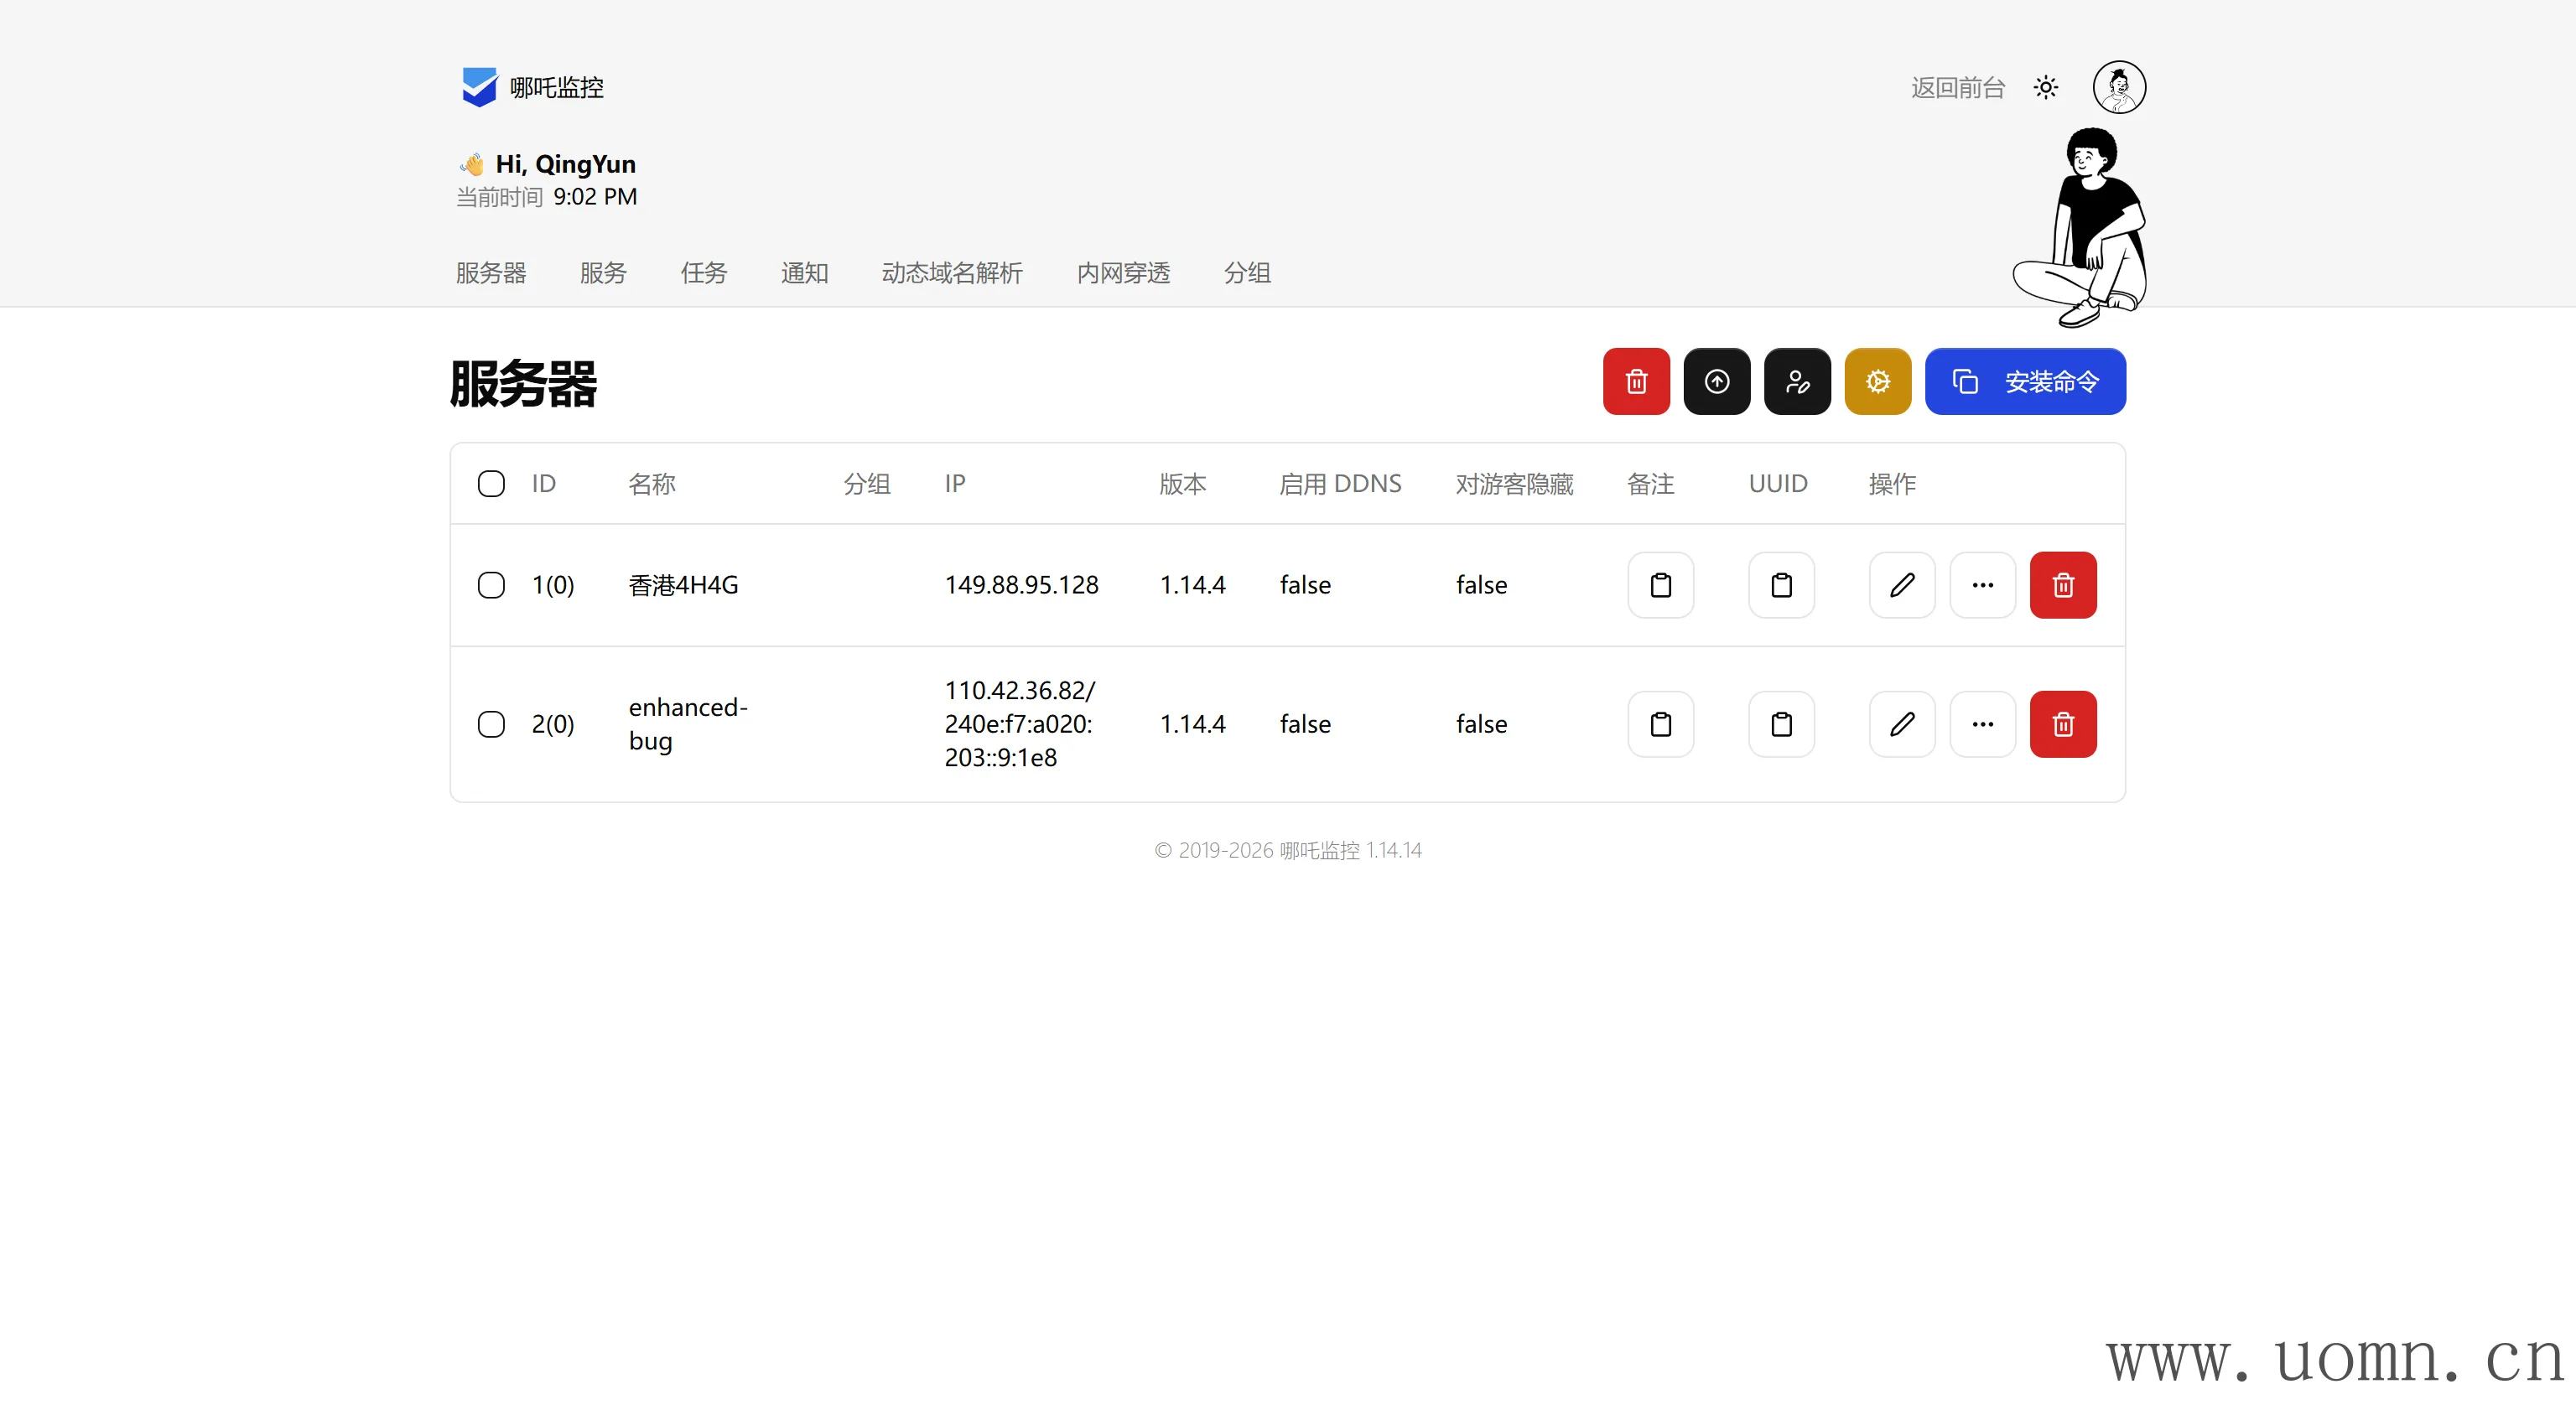Viewport: 2576px width, 1405px height.
Task: Click the red batch delete trash icon
Action: (1636, 381)
